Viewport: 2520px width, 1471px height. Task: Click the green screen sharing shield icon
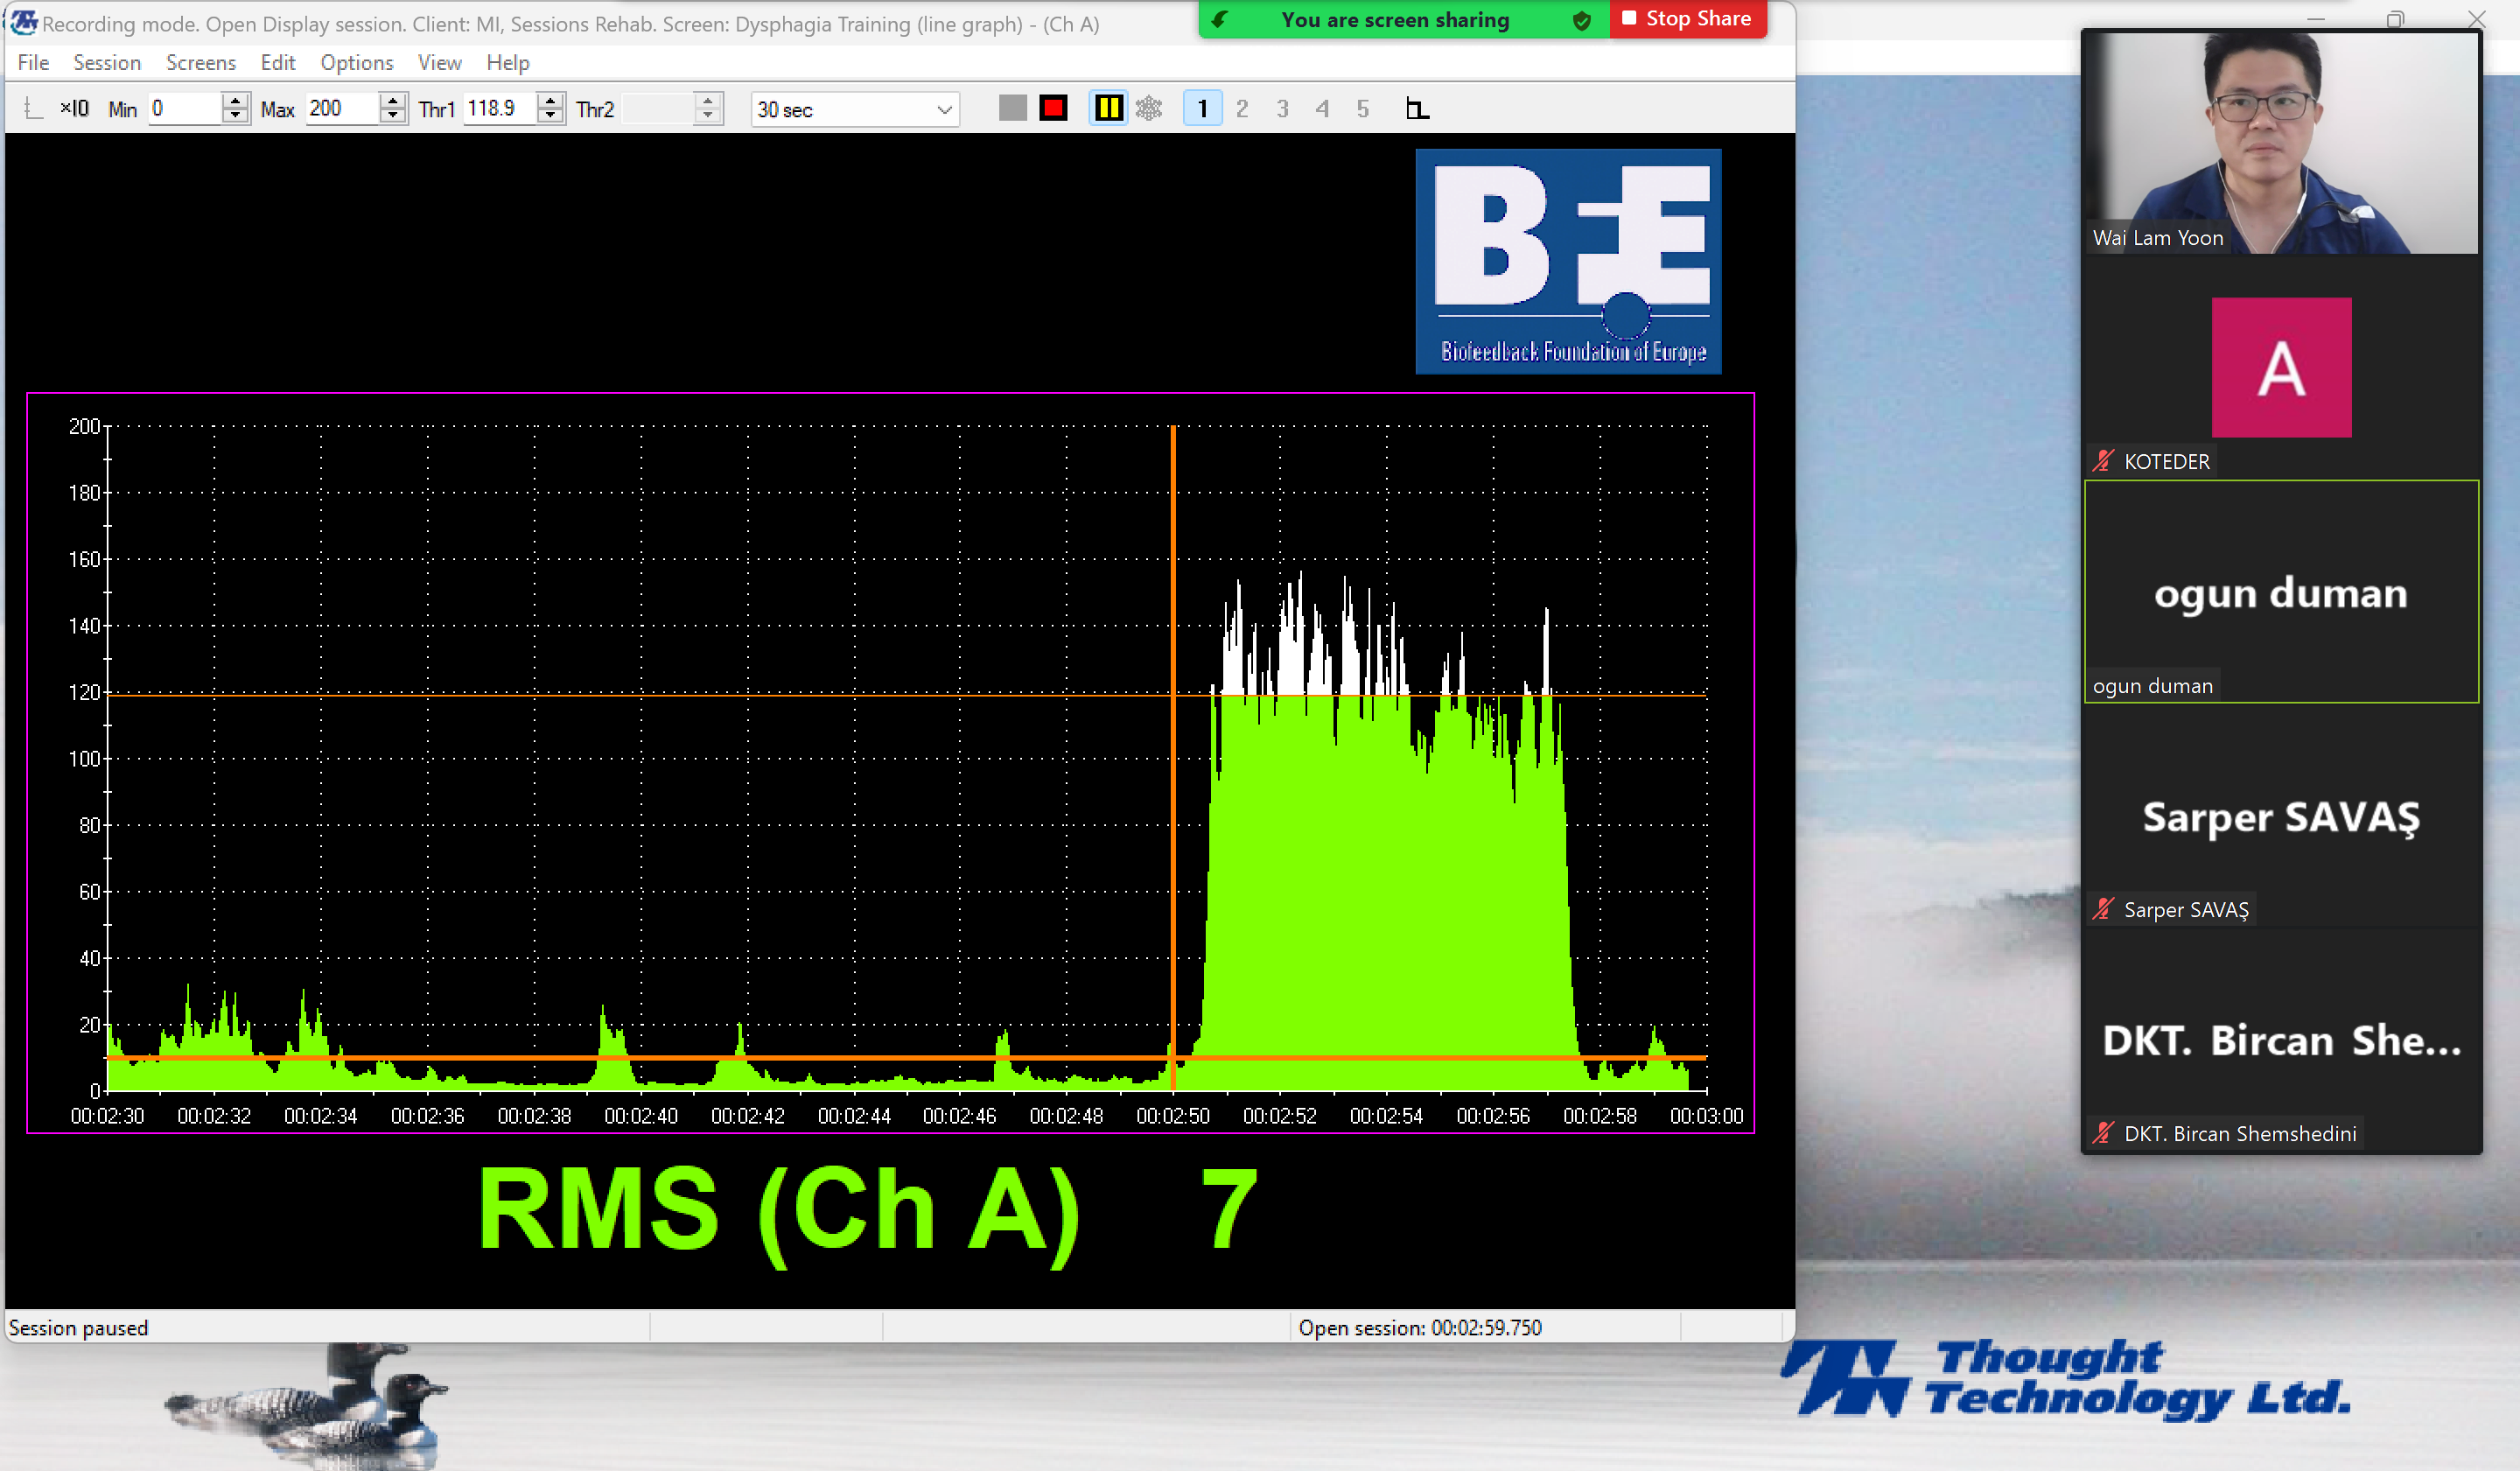click(1581, 20)
